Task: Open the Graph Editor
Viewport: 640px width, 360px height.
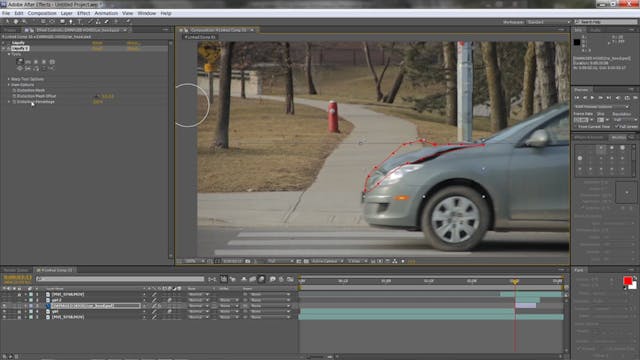Action: pyautogui.click(x=290, y=279)
